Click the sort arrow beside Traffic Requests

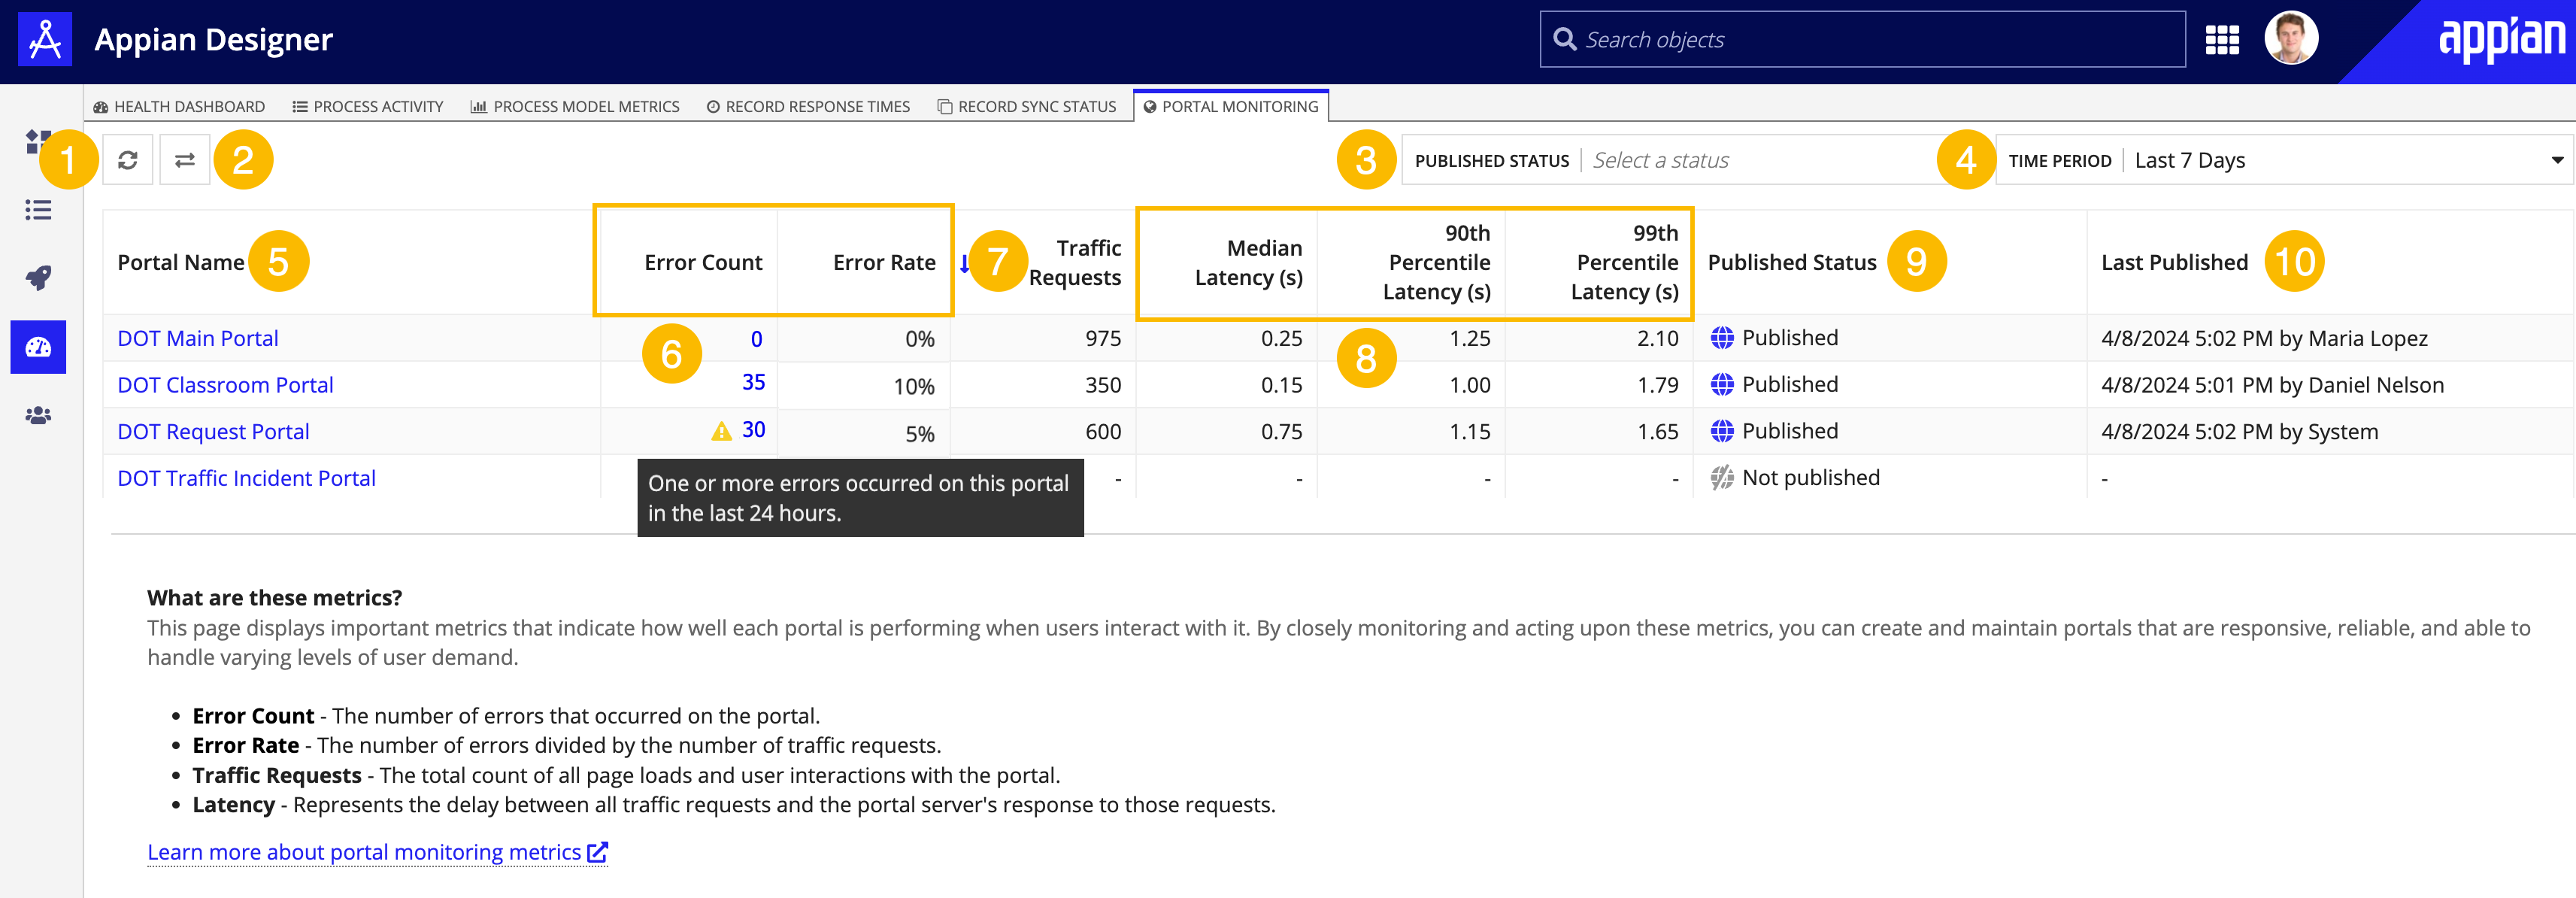964,263
